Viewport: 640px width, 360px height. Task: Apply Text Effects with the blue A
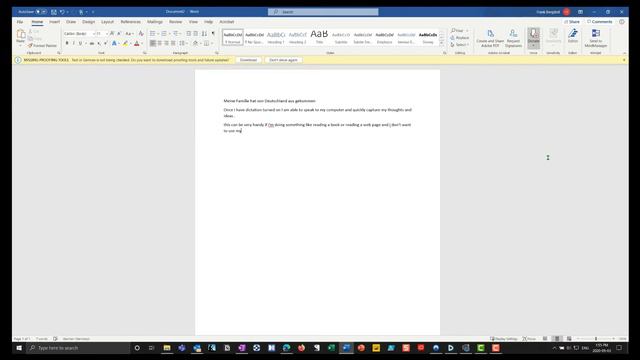pos(114,43)
